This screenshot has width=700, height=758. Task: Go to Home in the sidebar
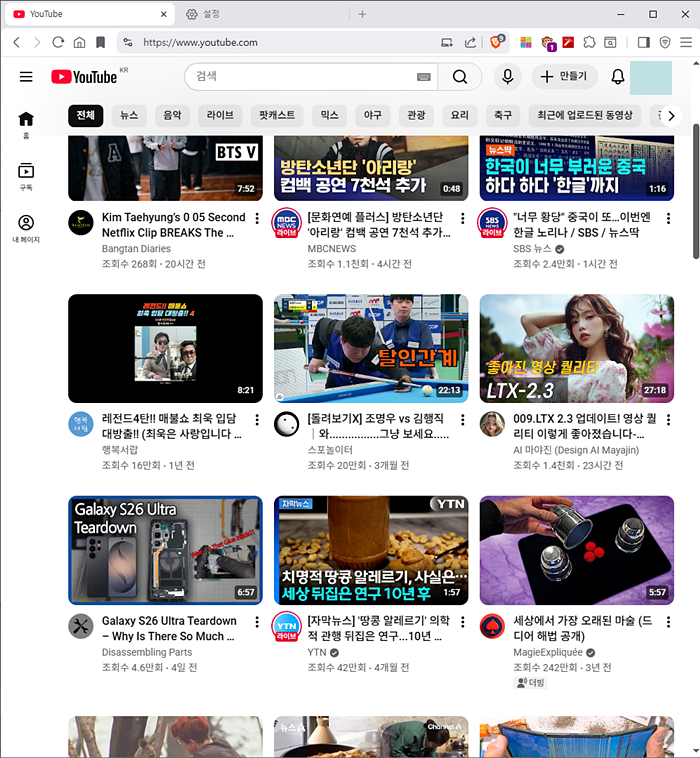(x=26, y=125)
